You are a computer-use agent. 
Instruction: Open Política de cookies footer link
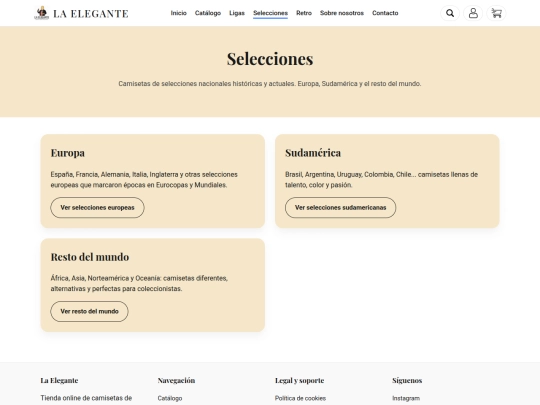[x=300, y=398]
